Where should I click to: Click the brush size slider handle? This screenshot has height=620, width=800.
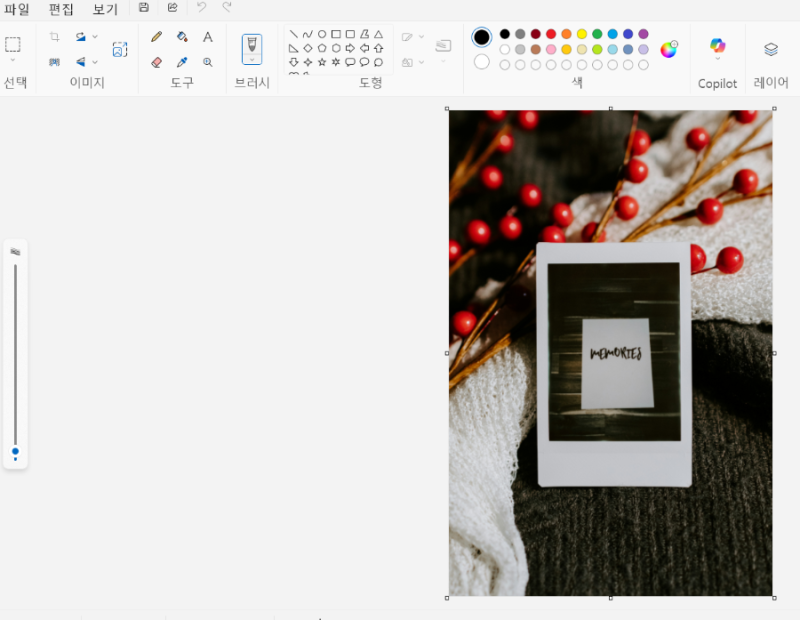pos(15,451)
